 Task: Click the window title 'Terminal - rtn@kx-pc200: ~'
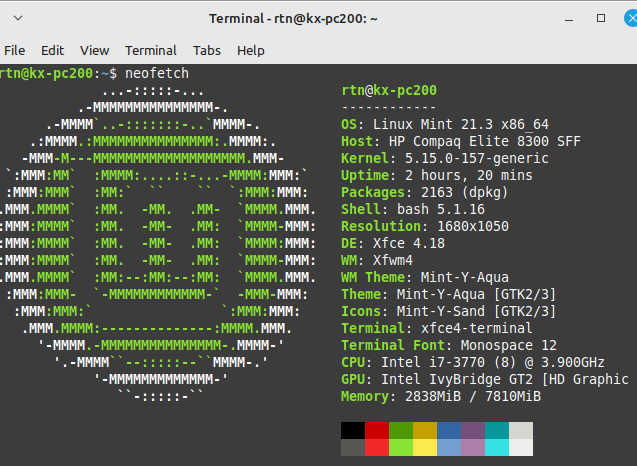[x=293, y=19]
